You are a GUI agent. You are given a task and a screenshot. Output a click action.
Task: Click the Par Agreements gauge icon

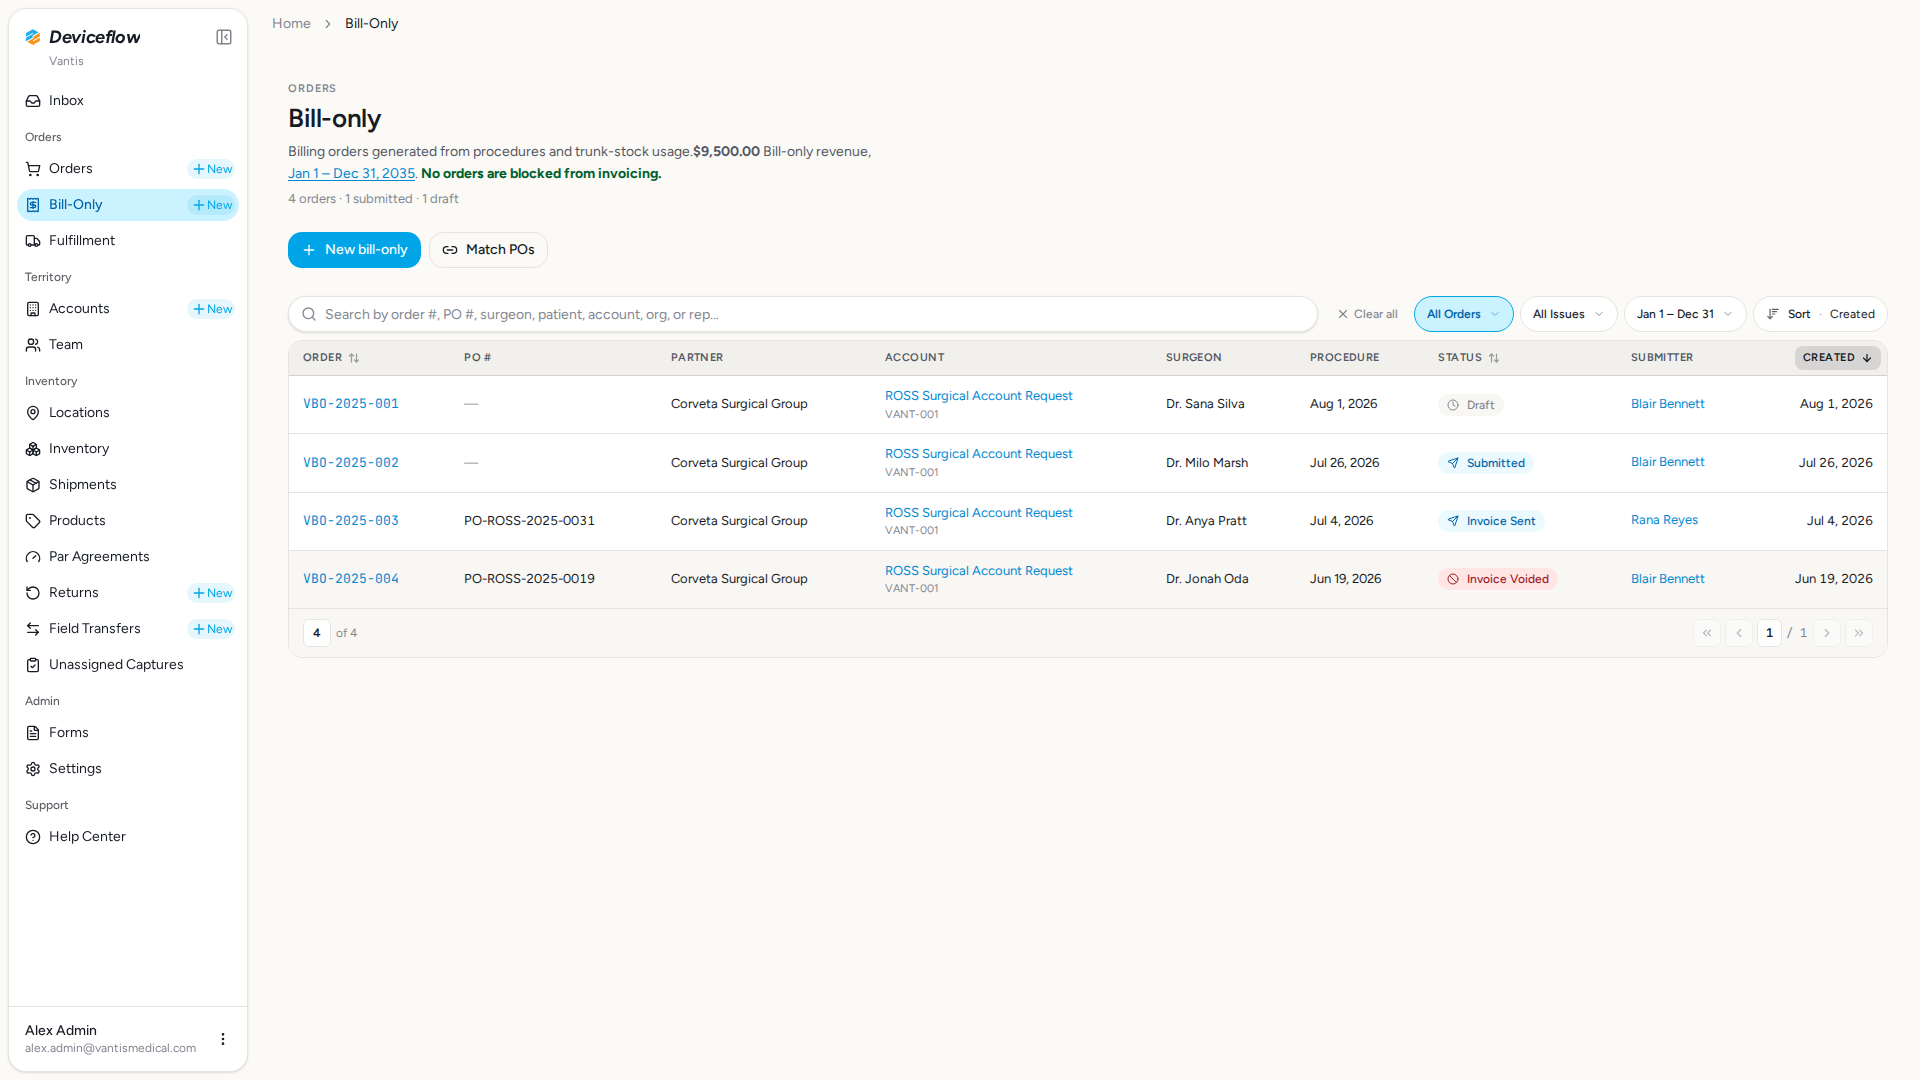33,557
